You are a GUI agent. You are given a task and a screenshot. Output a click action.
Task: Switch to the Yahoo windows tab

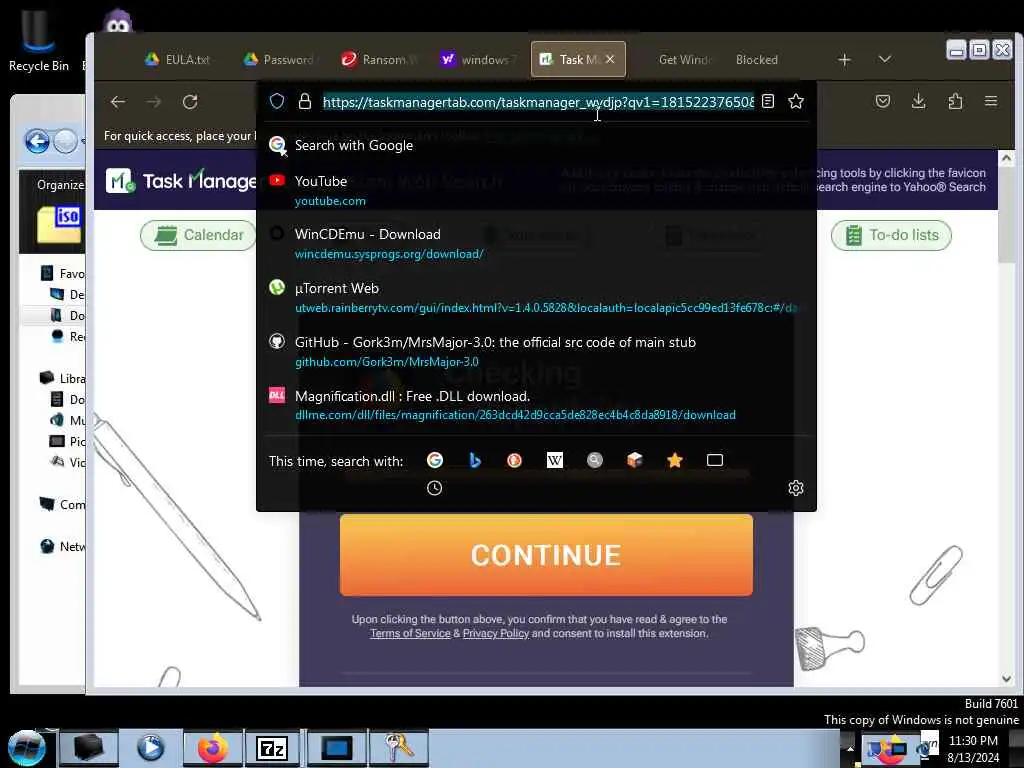point(478,59)
